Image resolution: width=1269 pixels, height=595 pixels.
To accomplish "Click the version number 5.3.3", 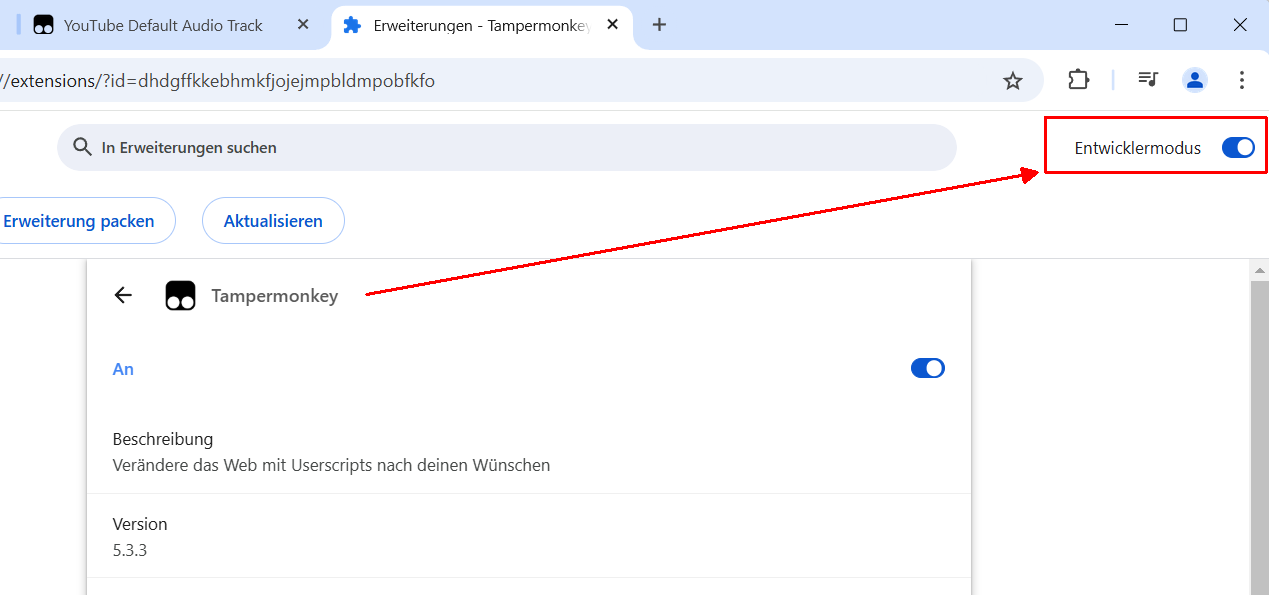I will point(130,550).
